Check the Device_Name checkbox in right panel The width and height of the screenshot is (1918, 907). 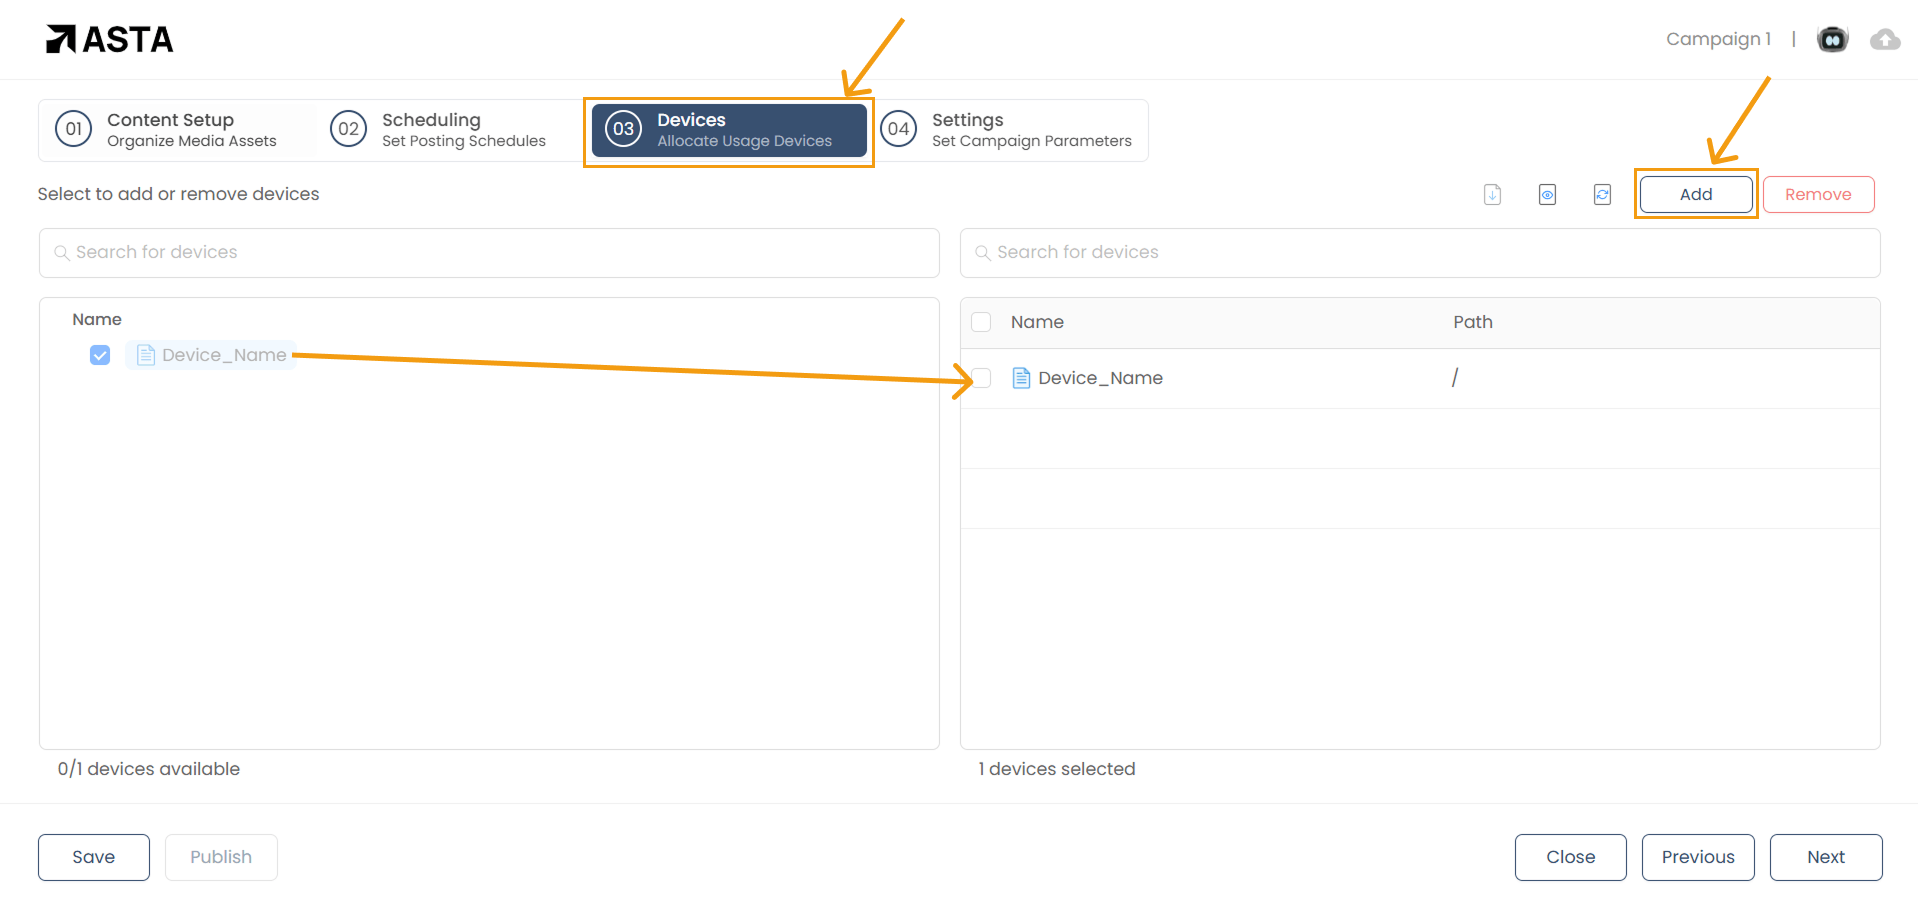pos(981,378)
